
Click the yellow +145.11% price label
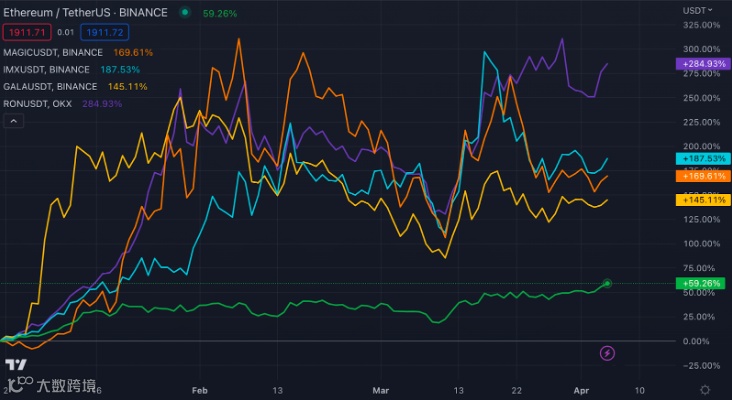[x=703, y=200]
